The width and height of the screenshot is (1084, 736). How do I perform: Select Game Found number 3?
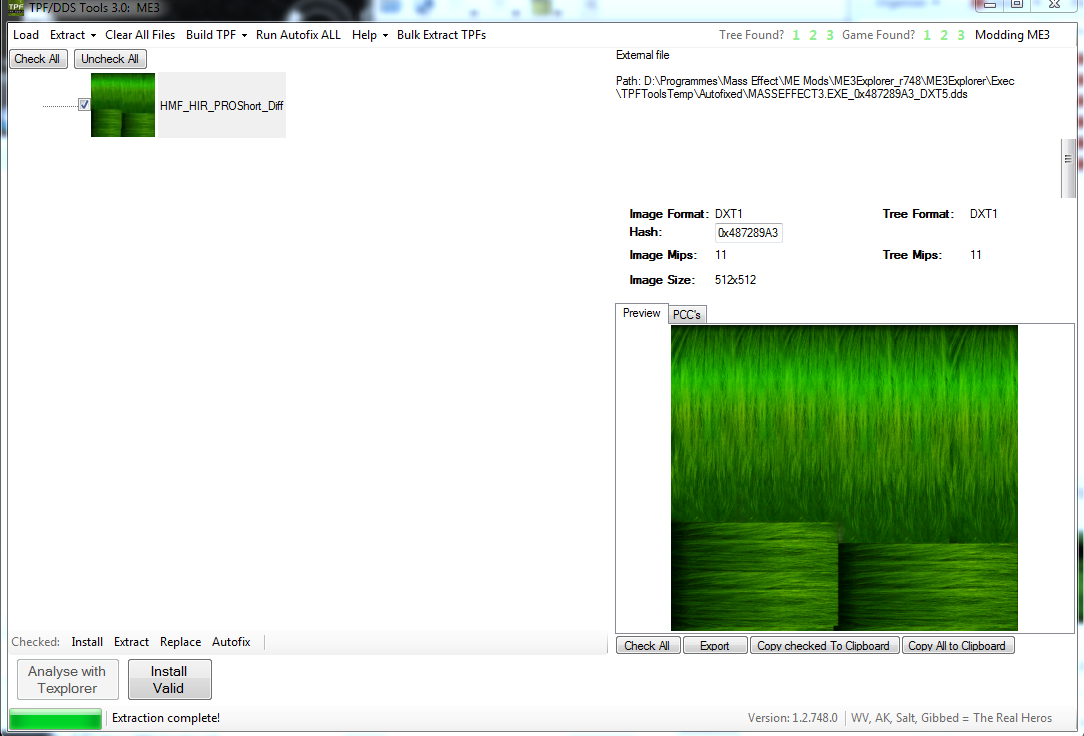[x=961, y=35]
